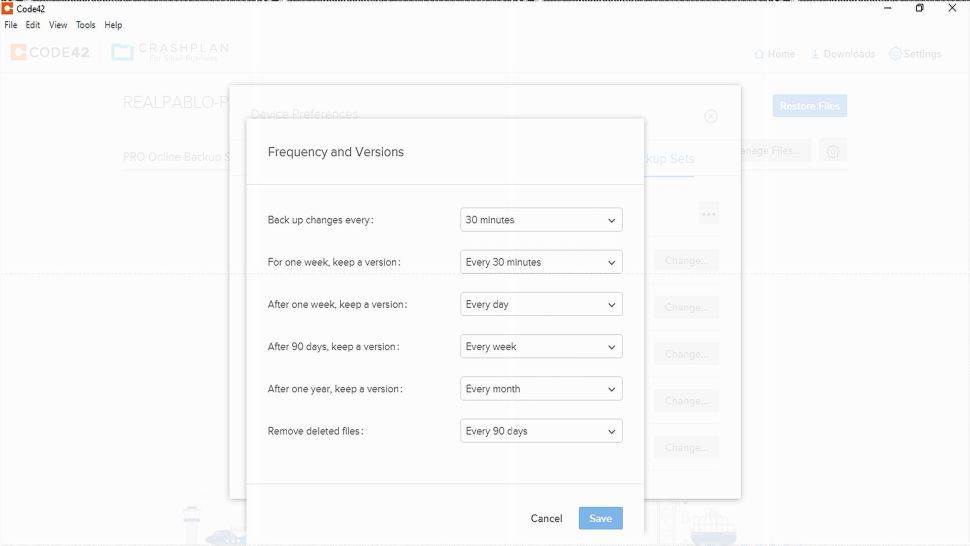Expand the 'For one week, keep a version' dropdown
The height and width of the screenshot is (546, 970).
(x=541, y=262)
